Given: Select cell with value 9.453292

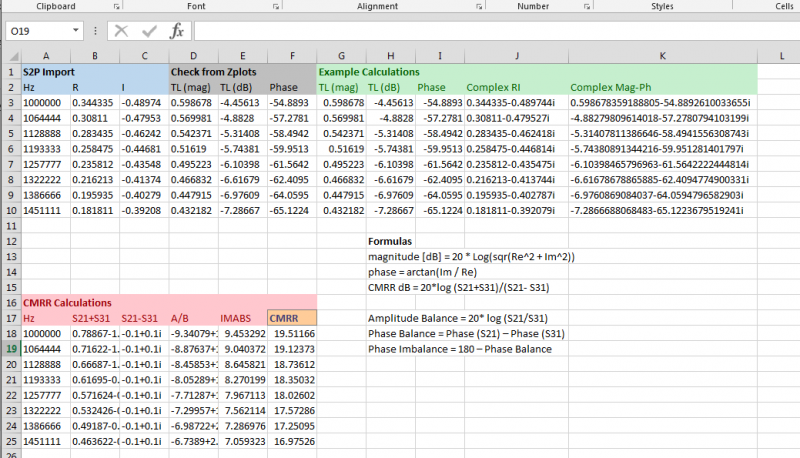Looking at the screenshot, I should 243,334.
